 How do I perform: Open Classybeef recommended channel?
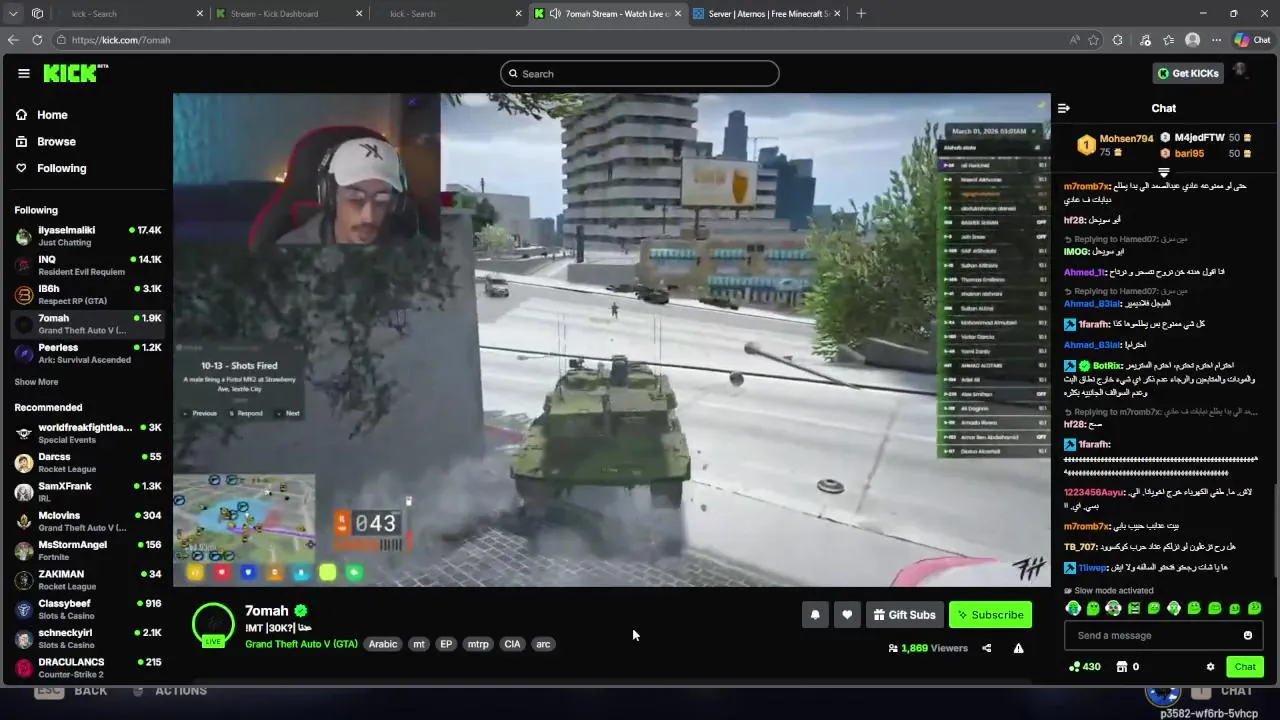(x=88, y=609)
